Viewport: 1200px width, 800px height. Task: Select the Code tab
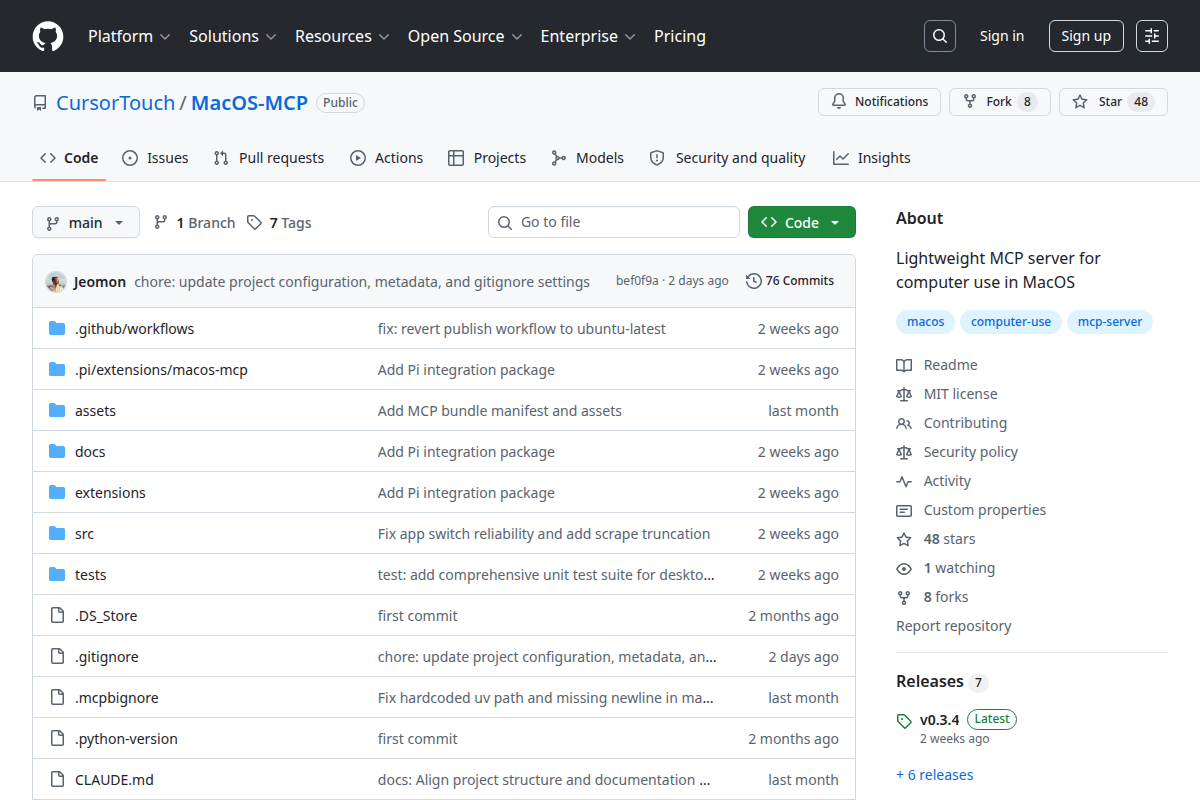pos(69,158)
